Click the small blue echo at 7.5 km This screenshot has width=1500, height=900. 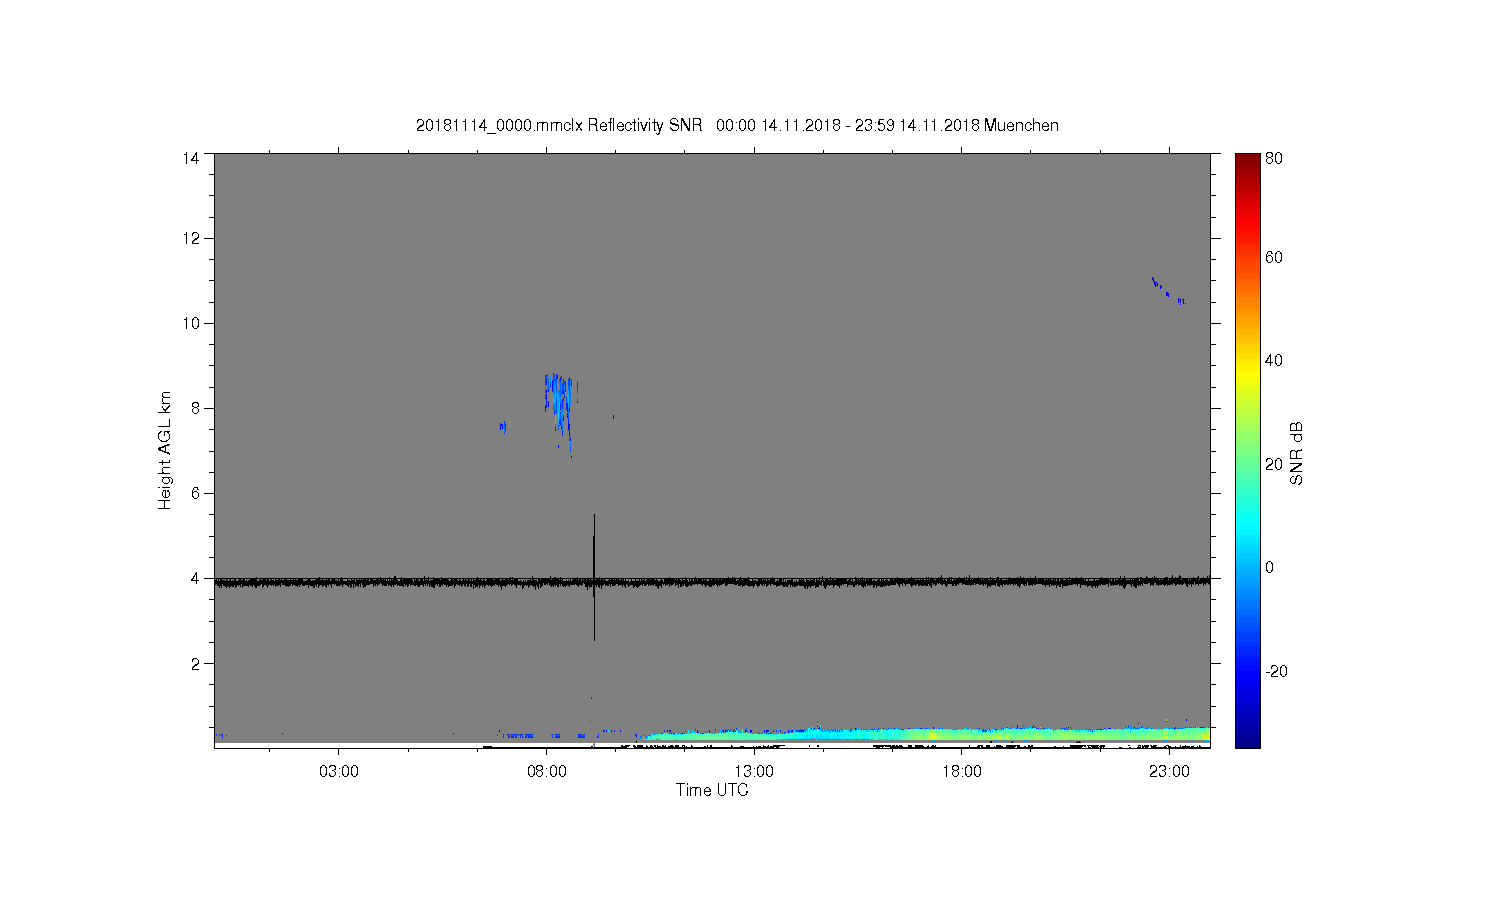502,427
